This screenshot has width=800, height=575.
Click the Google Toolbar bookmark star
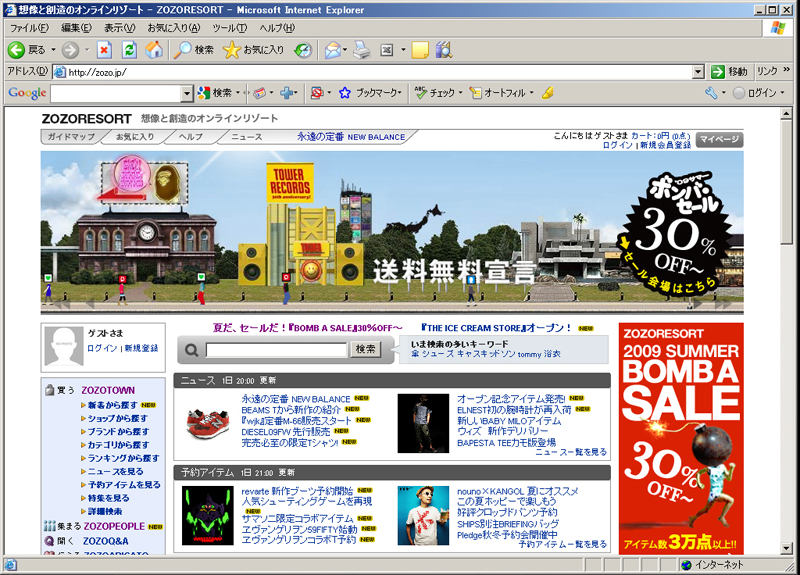click(x=345, y=93)
